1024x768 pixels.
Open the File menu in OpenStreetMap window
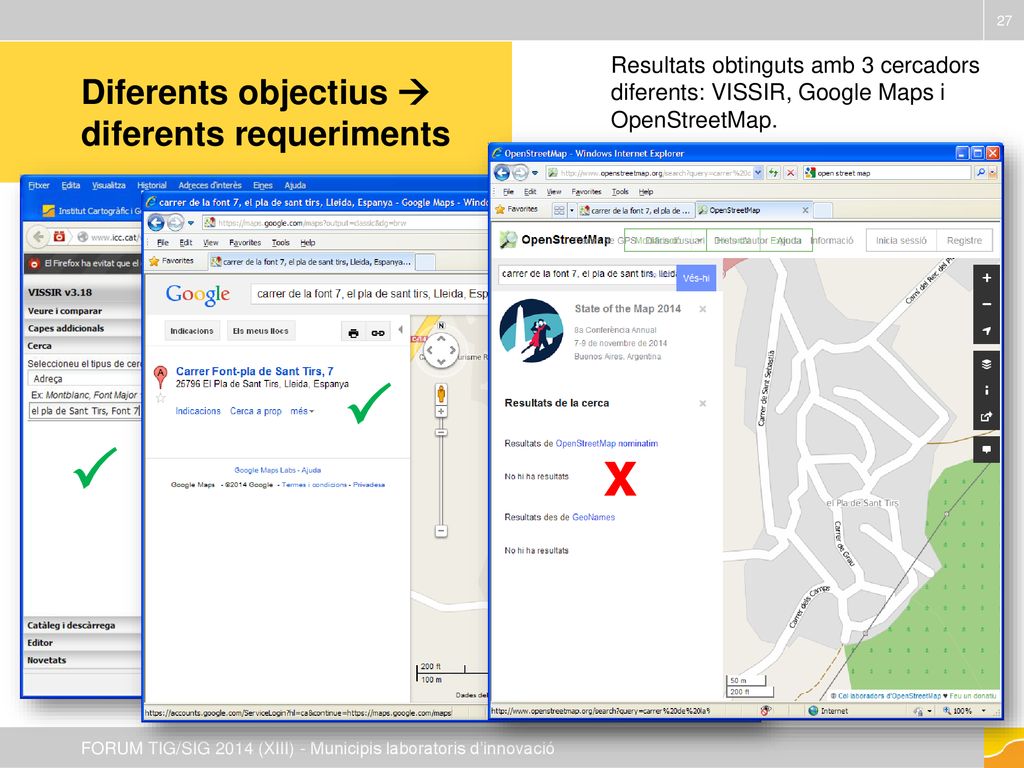tap(508, 192)
